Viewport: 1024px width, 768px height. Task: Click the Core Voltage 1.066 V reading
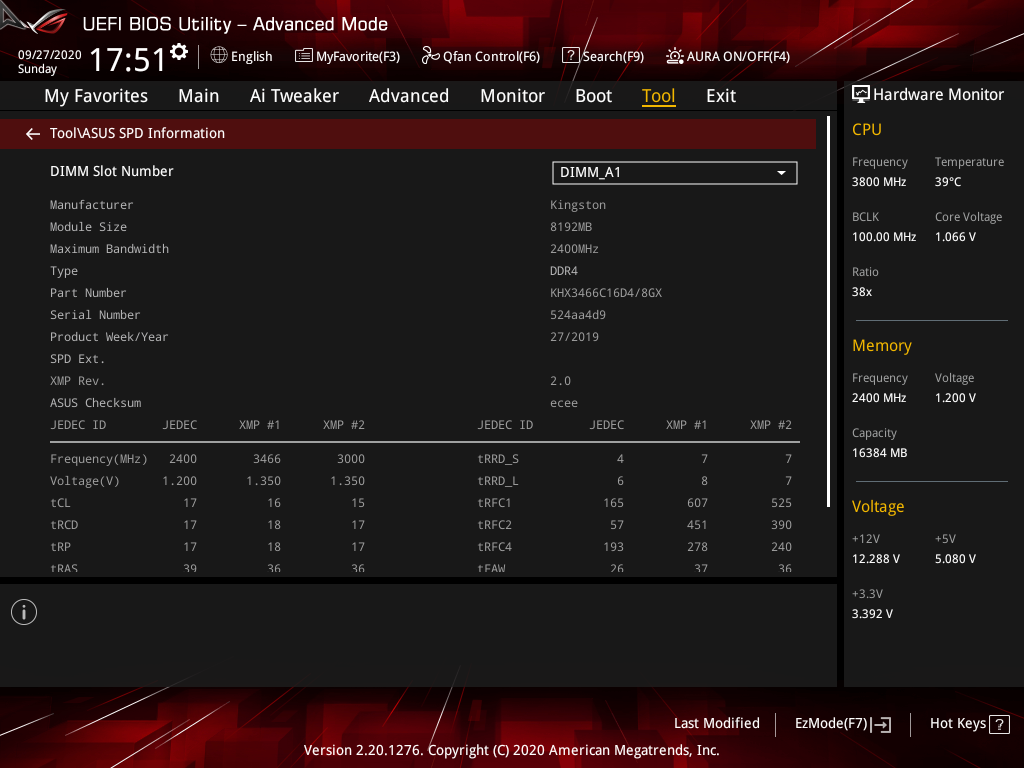click(955, 237)
